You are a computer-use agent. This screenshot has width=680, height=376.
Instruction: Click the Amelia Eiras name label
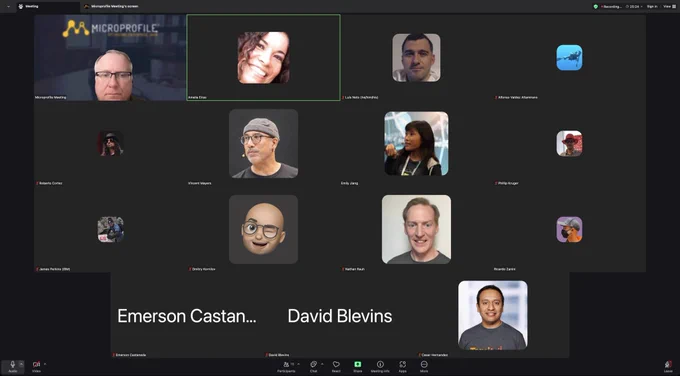click(197, 98)
